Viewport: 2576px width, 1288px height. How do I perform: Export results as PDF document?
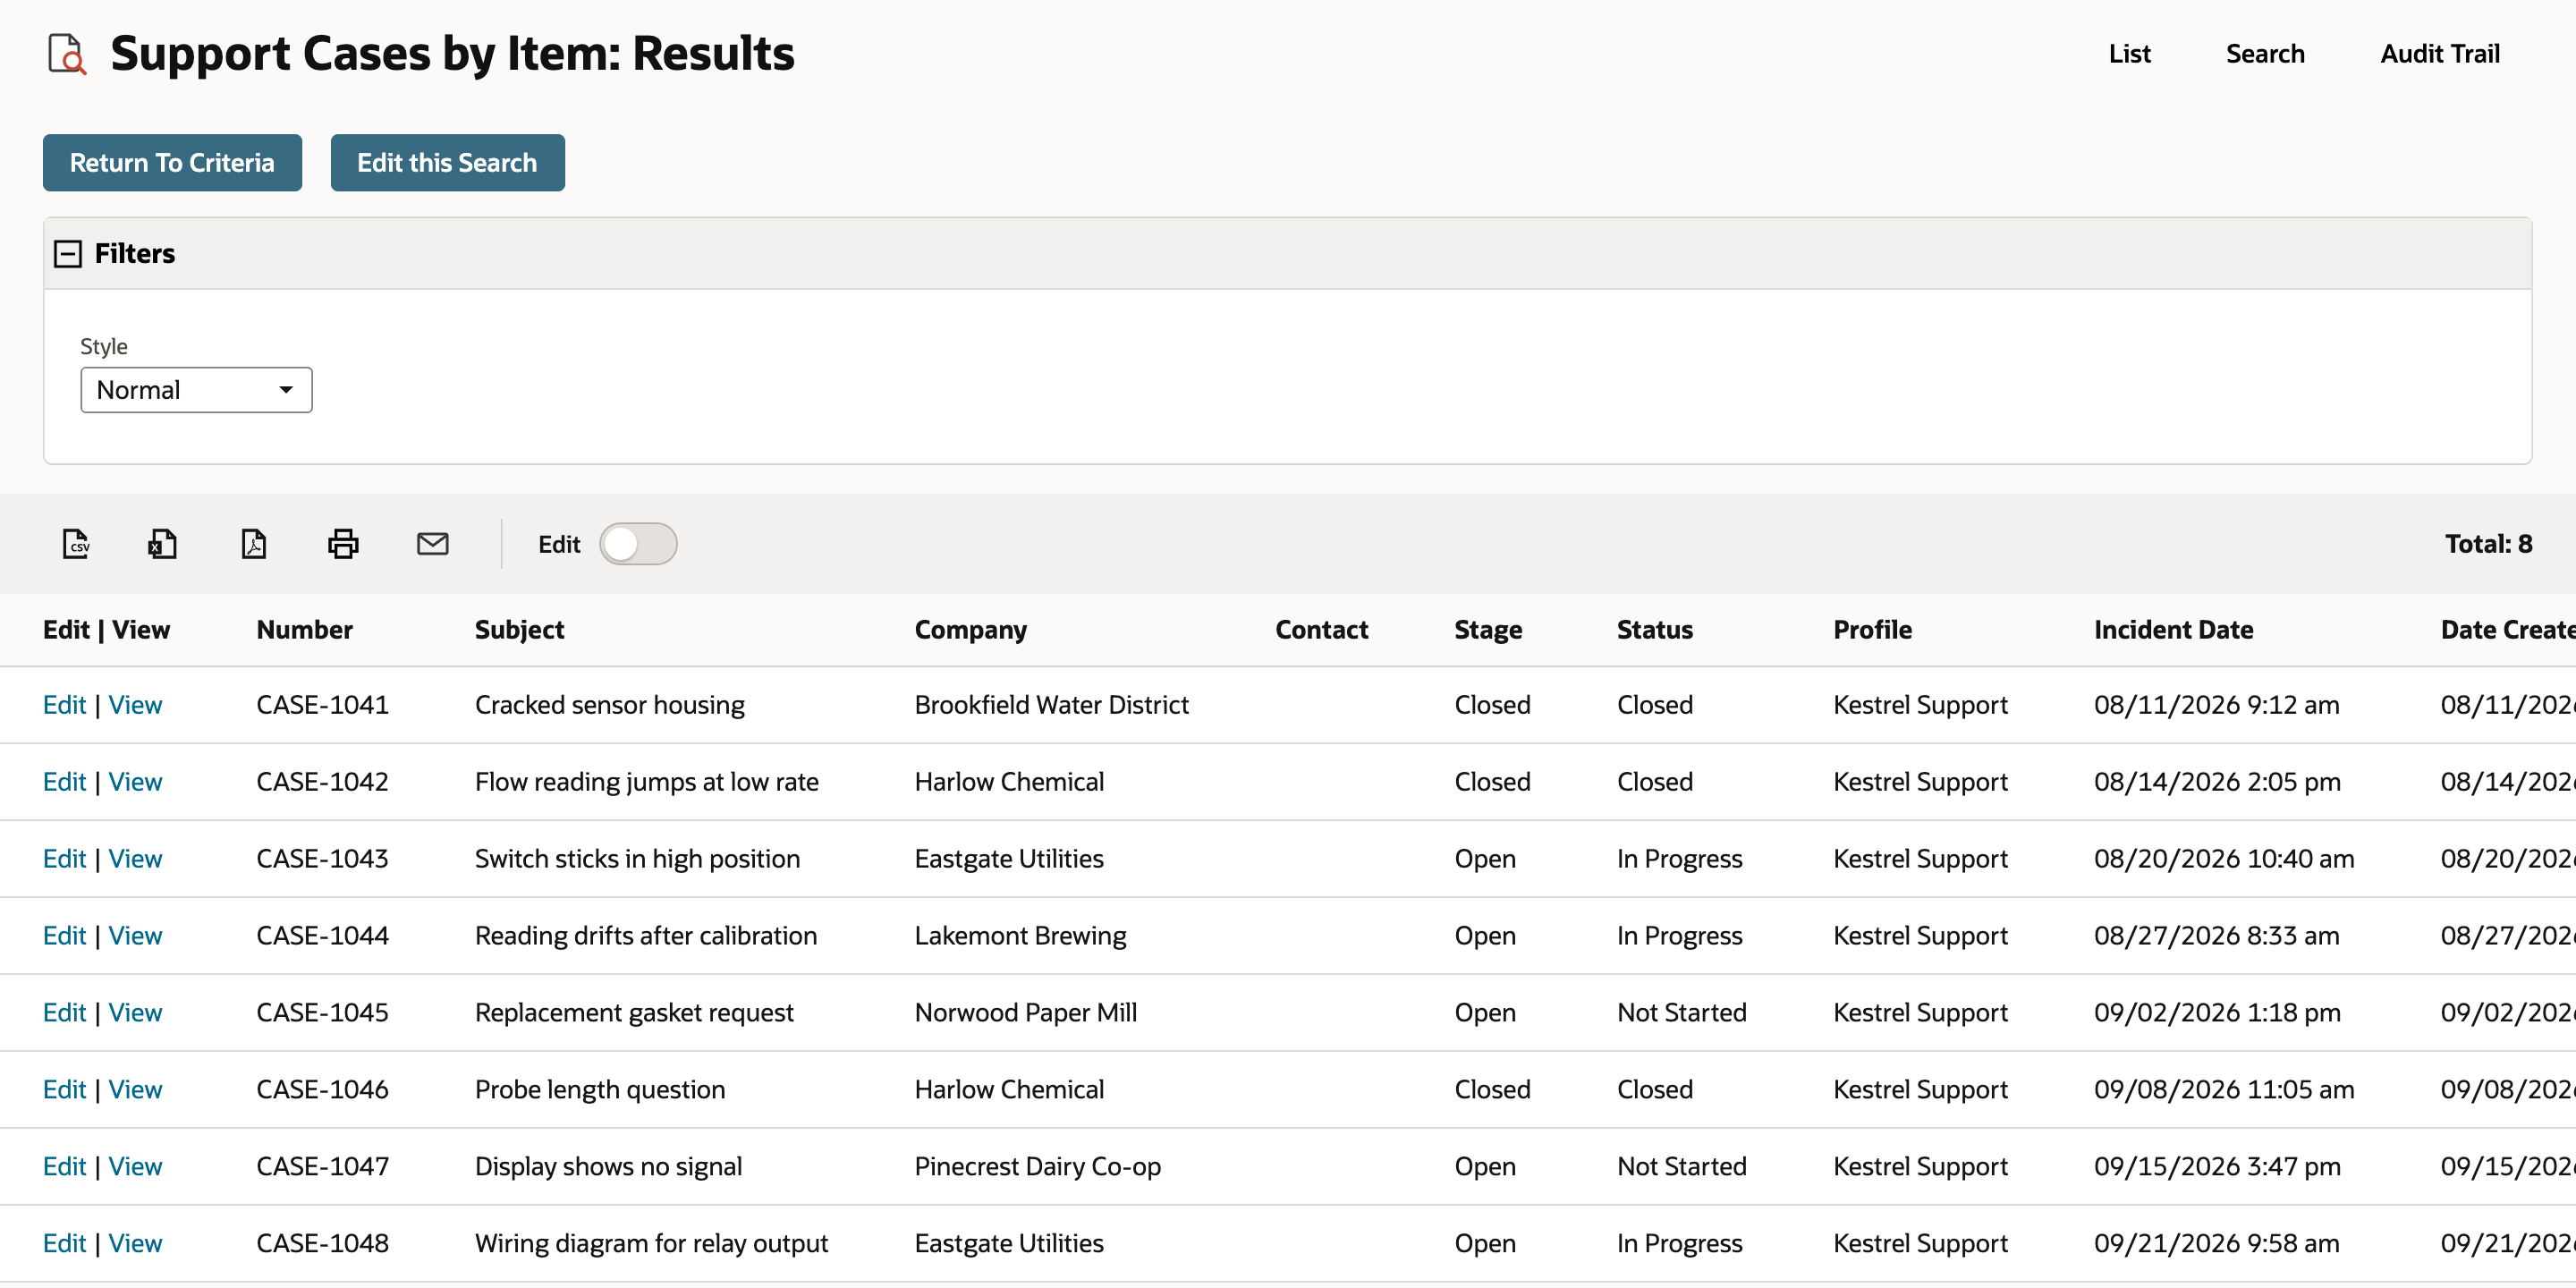pyautogui.click(x=254, y=543)
